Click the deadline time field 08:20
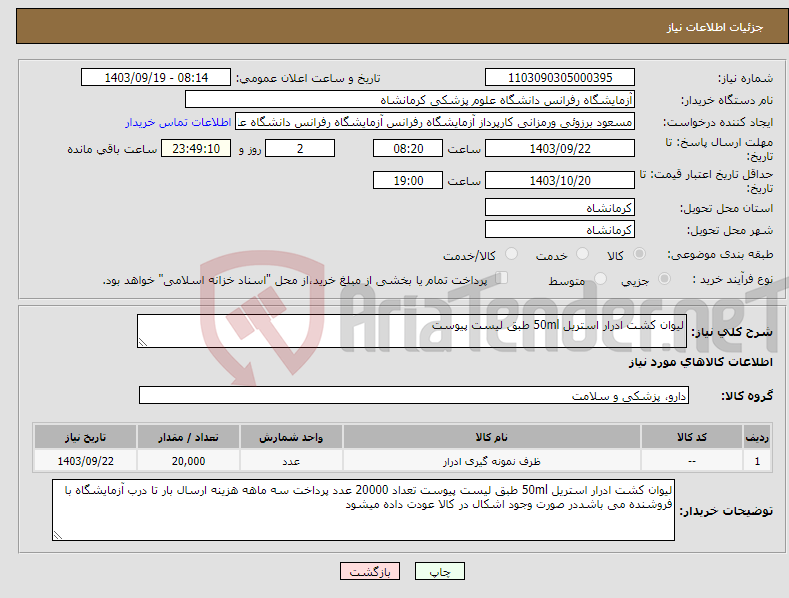The image size is (789, 598). coord(408,148)
